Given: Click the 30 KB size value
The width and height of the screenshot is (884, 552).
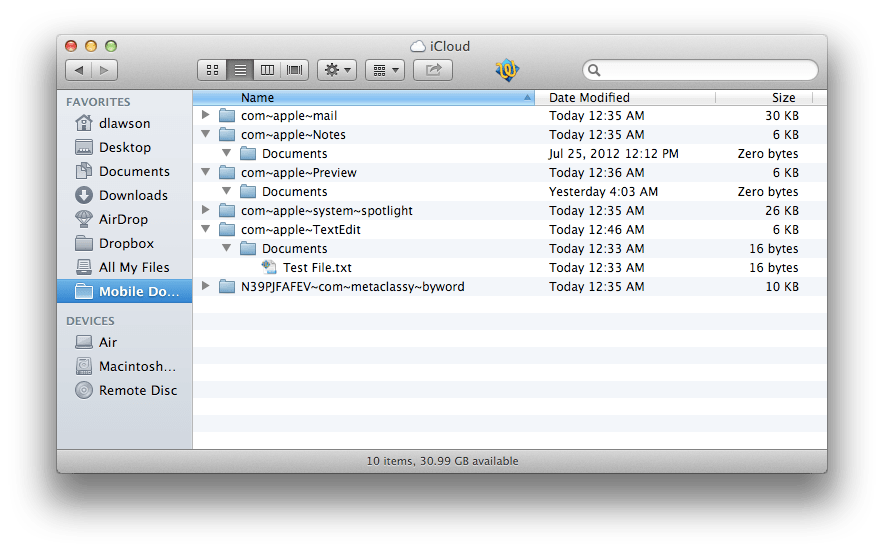Looking at the screenshot, I should (x=781, y=116).
